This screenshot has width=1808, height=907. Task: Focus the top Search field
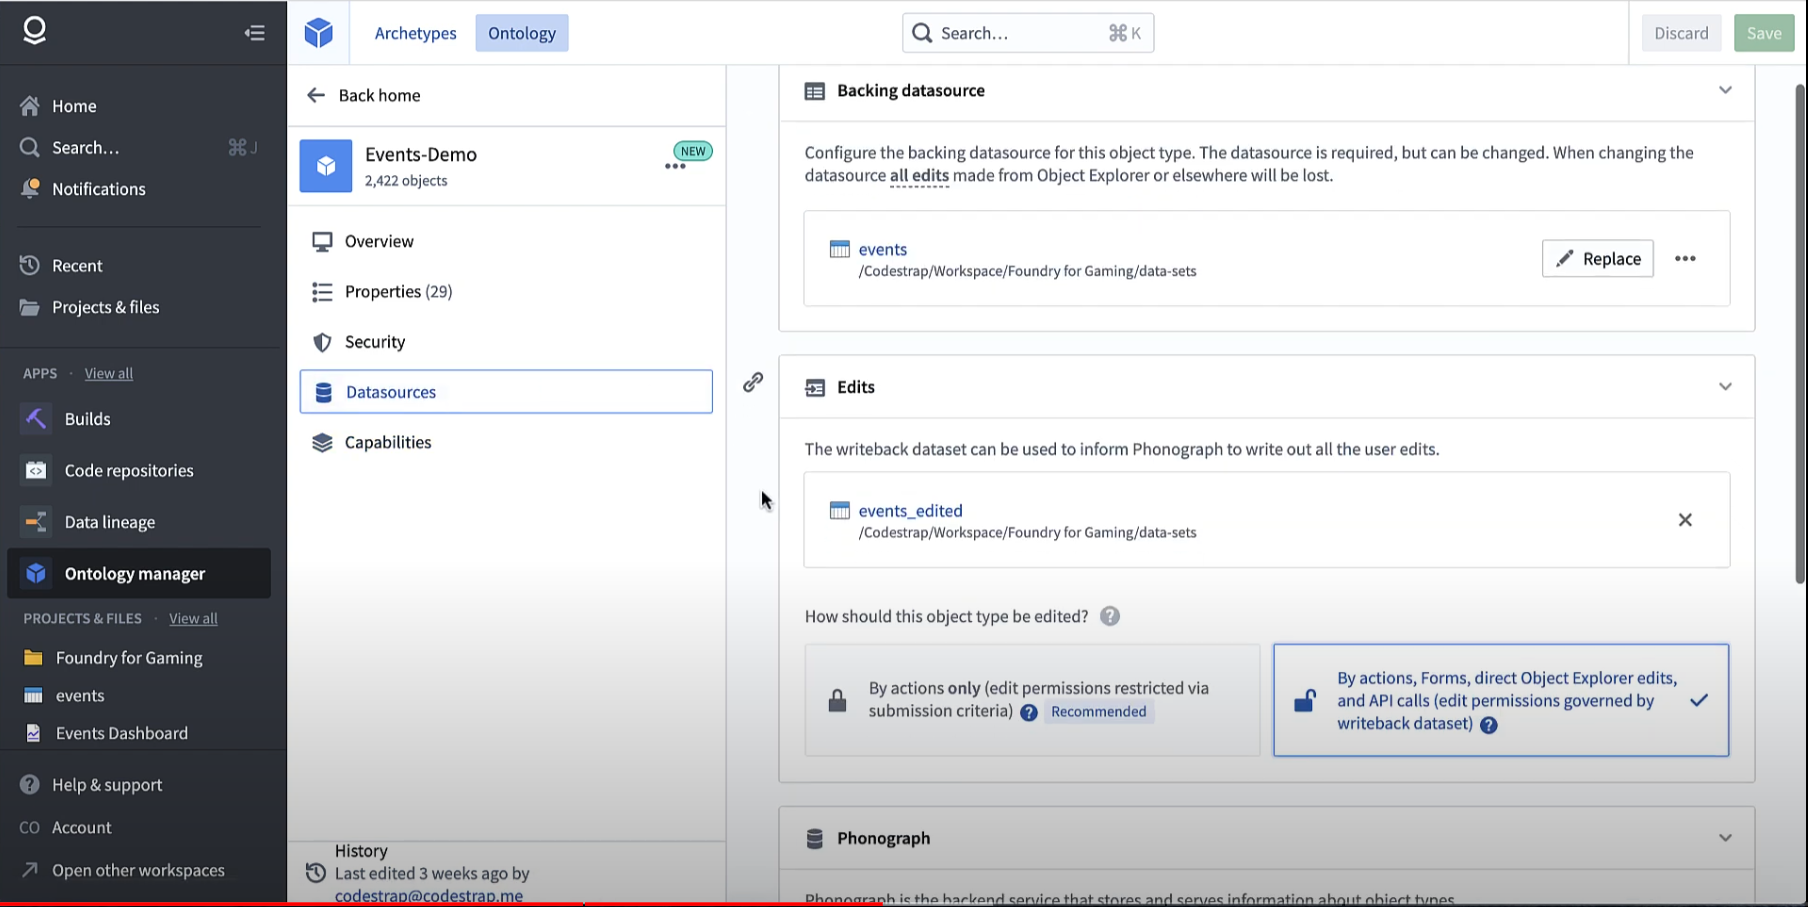pos(1028,33)
